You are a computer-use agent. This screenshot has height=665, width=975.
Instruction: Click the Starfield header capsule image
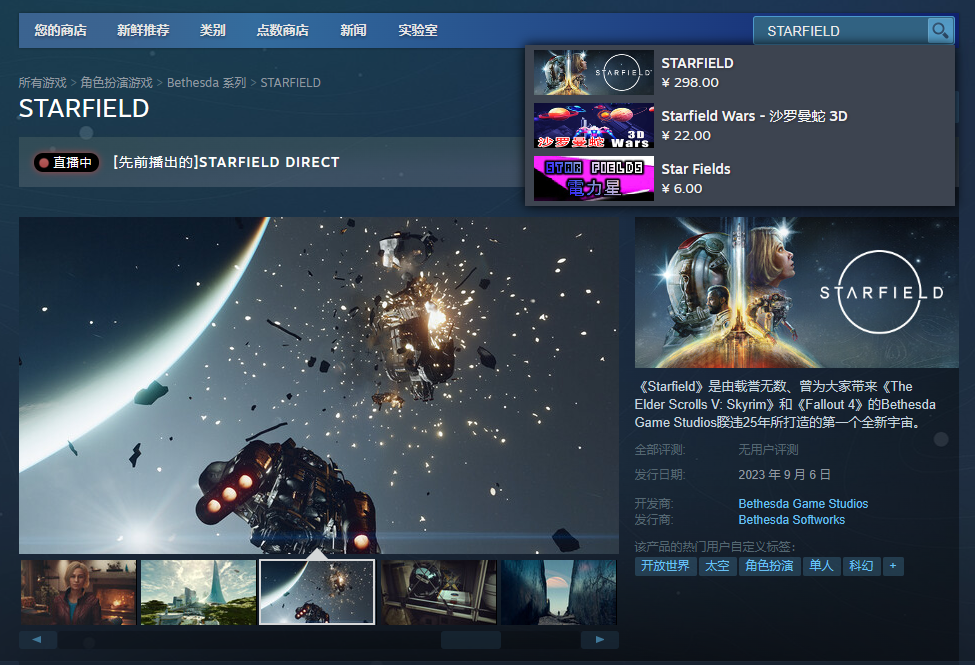coord(797,292)
